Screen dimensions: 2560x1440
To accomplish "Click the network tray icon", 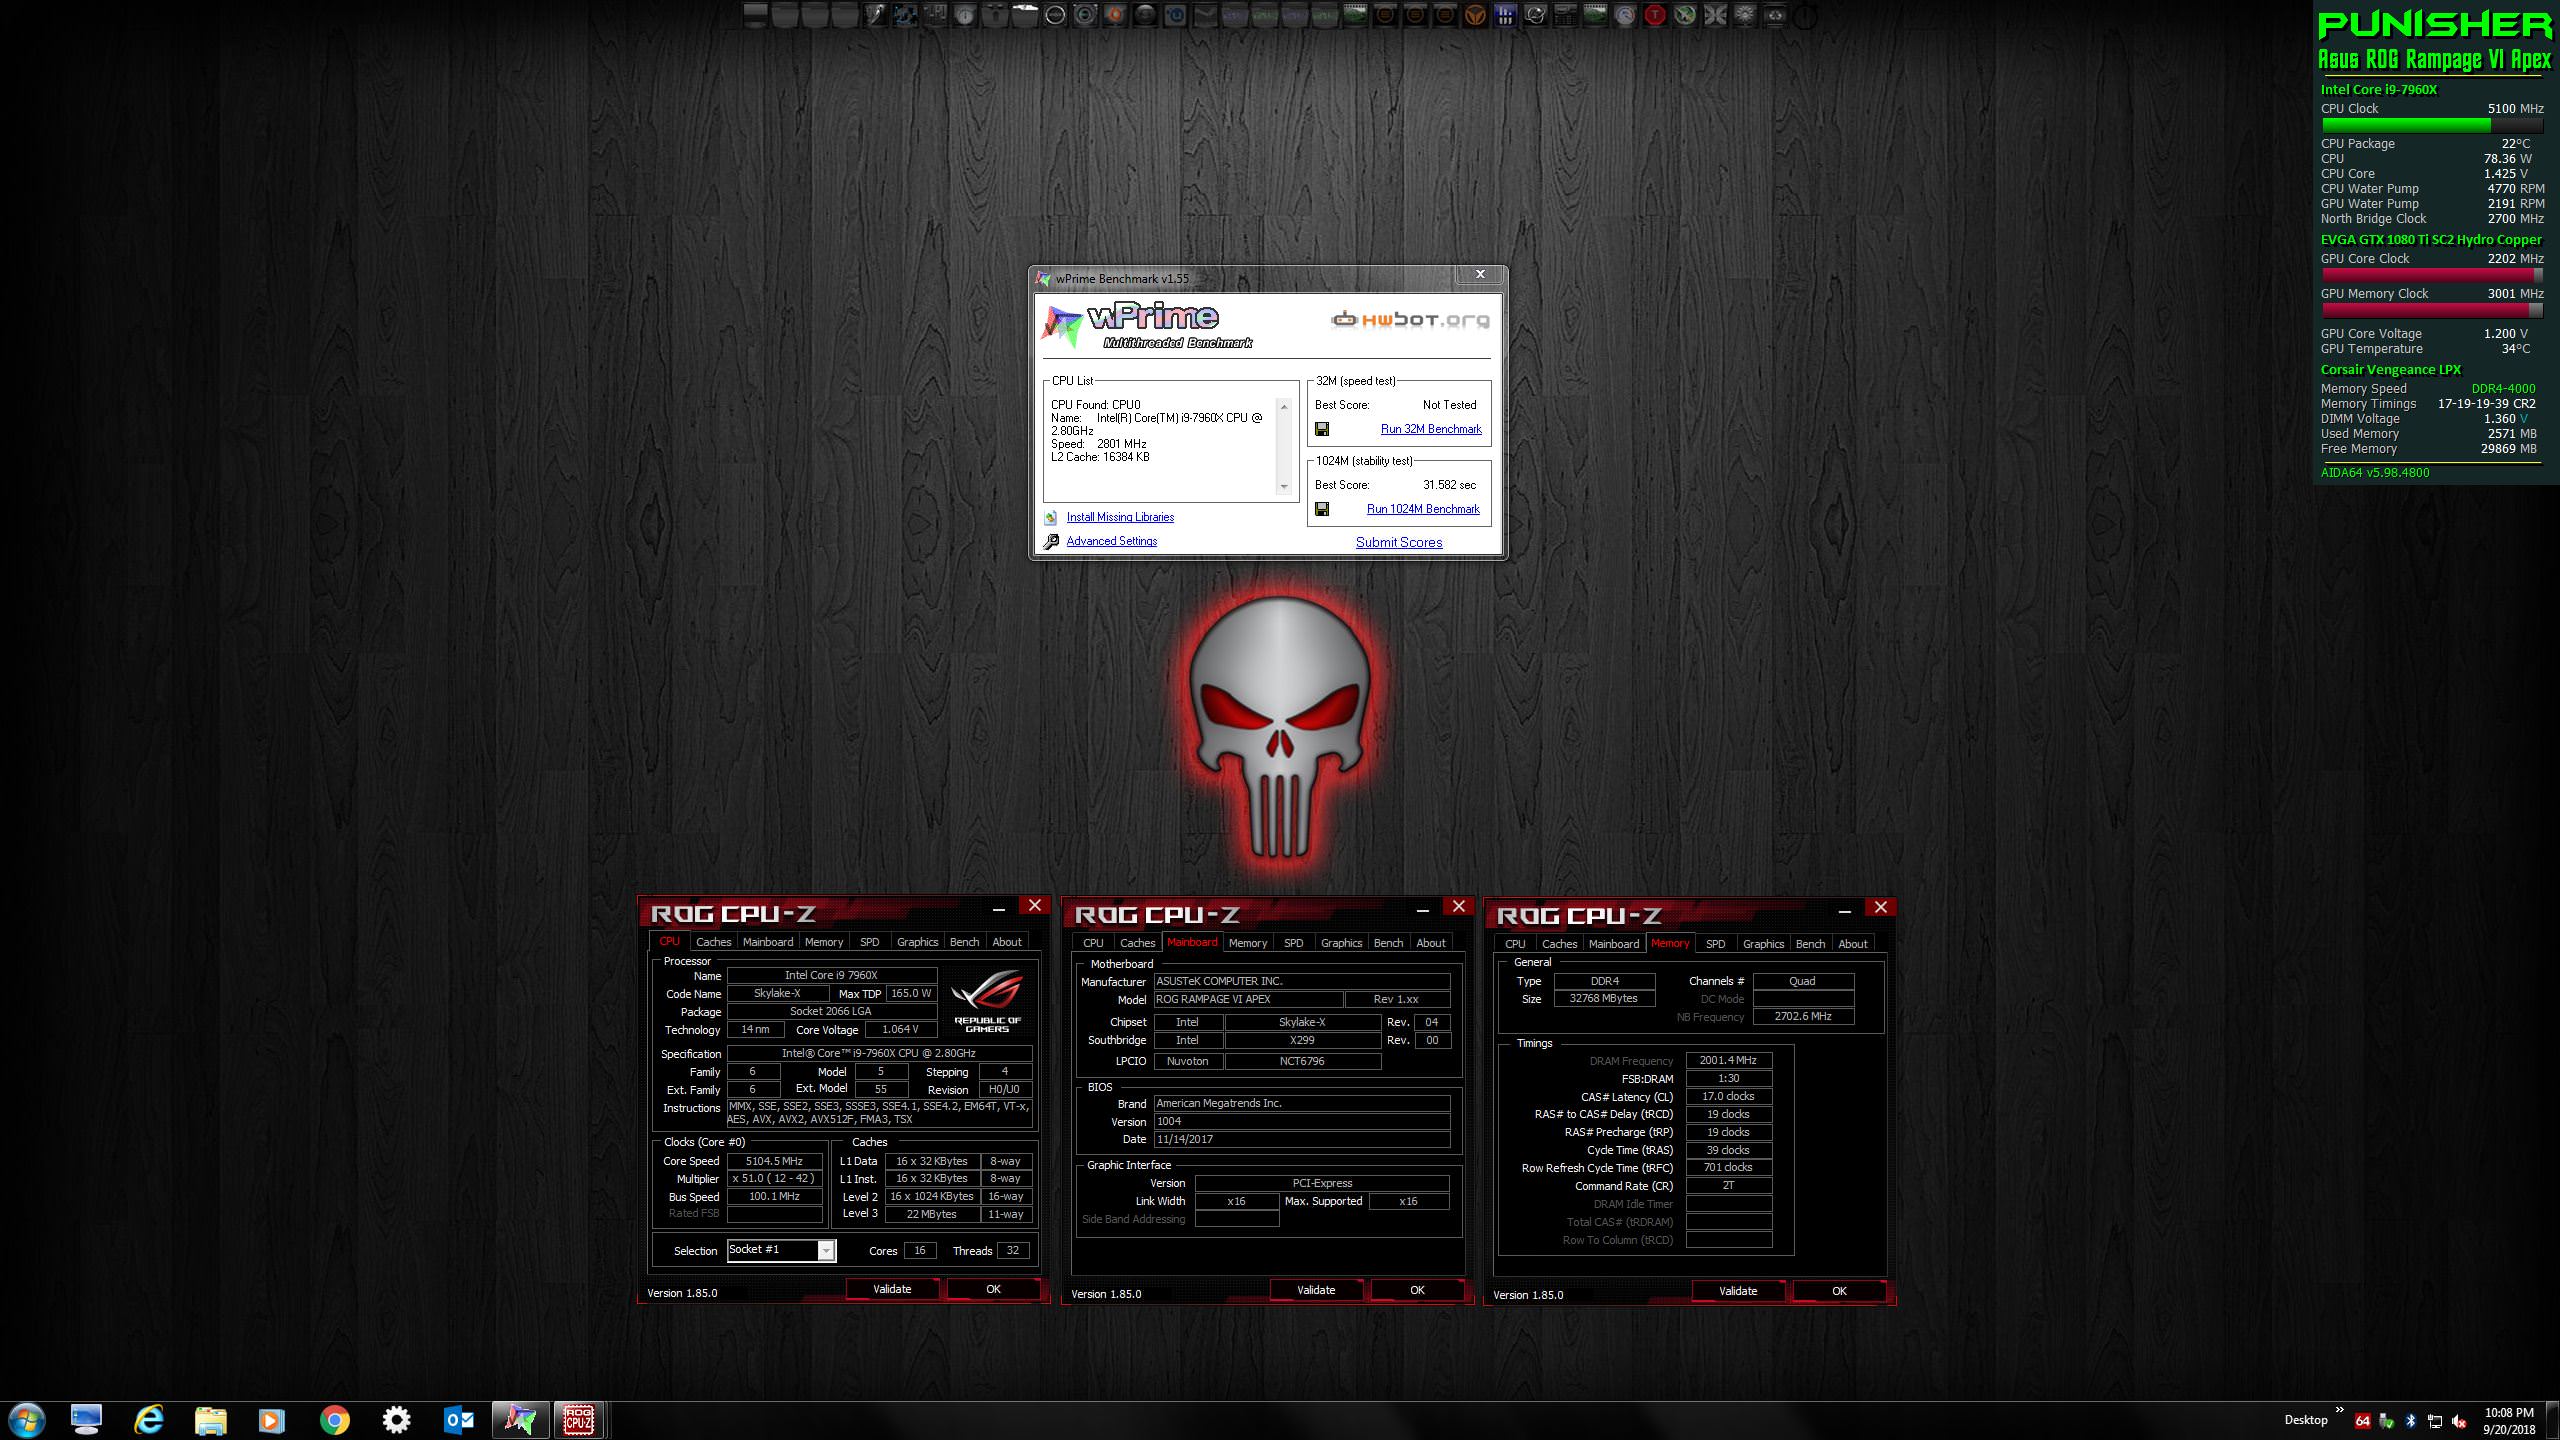I will pos(2435,1422).
